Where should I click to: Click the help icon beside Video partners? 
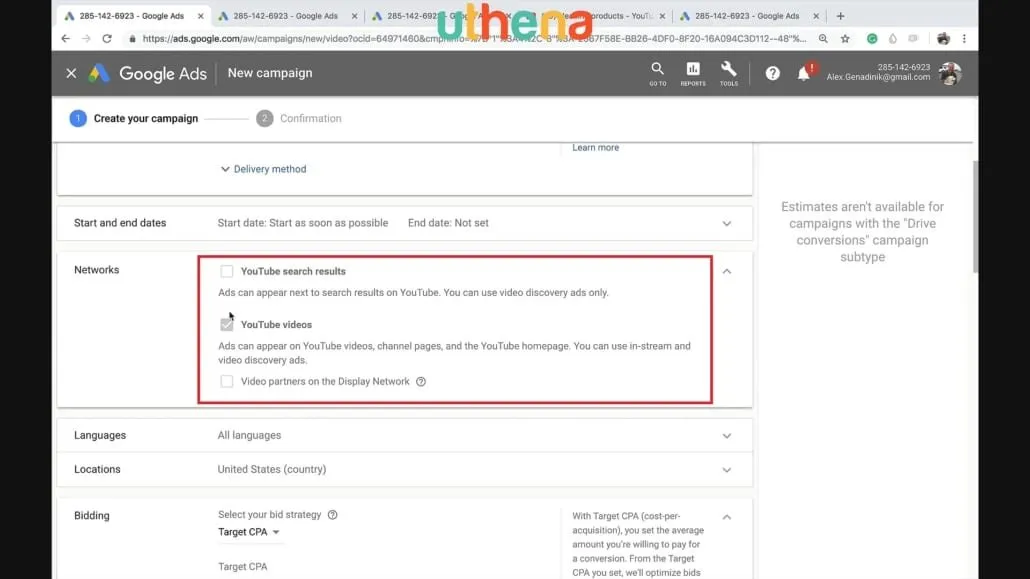421,381
